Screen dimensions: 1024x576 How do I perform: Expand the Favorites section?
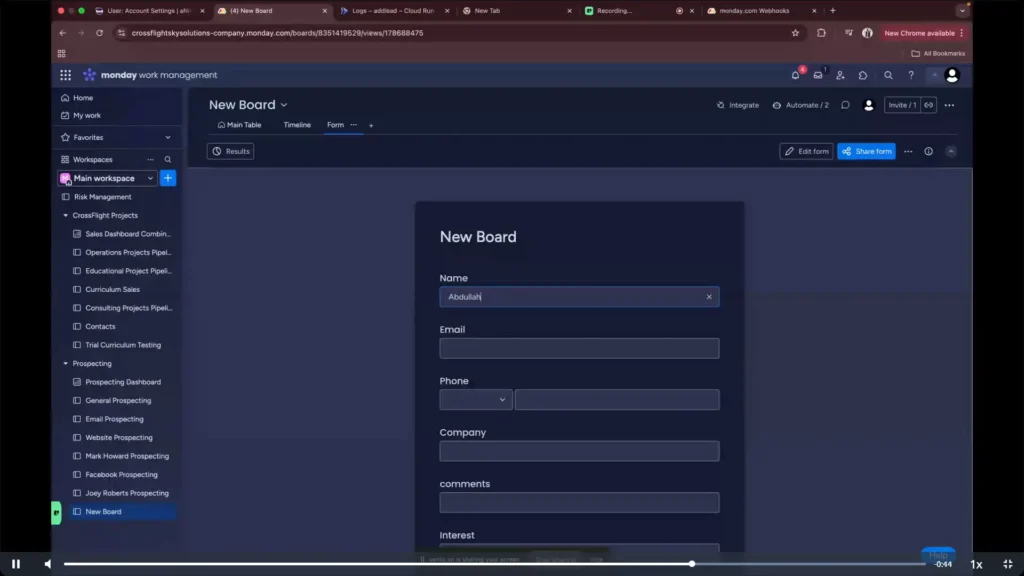pos(167,137)
